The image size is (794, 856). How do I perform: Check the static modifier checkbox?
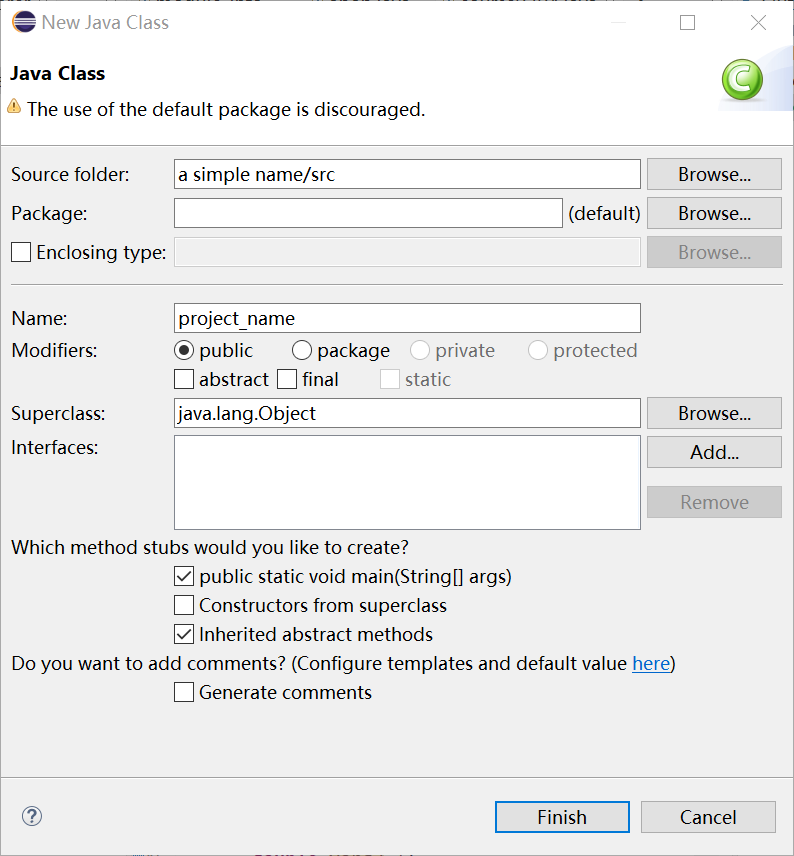[x=389, y=379]
